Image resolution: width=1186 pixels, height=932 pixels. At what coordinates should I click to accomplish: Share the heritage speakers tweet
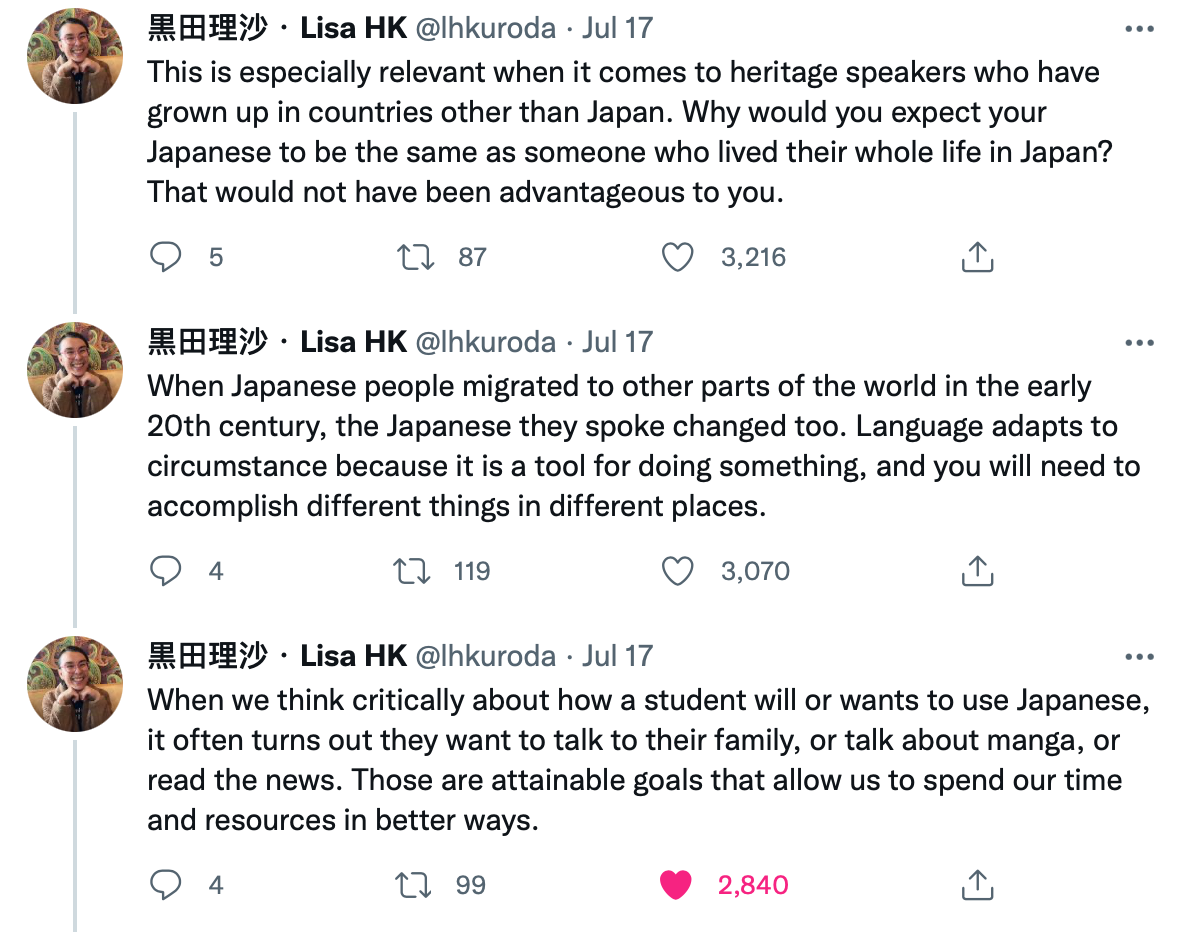pyautogui.click(x=976, y=257)
